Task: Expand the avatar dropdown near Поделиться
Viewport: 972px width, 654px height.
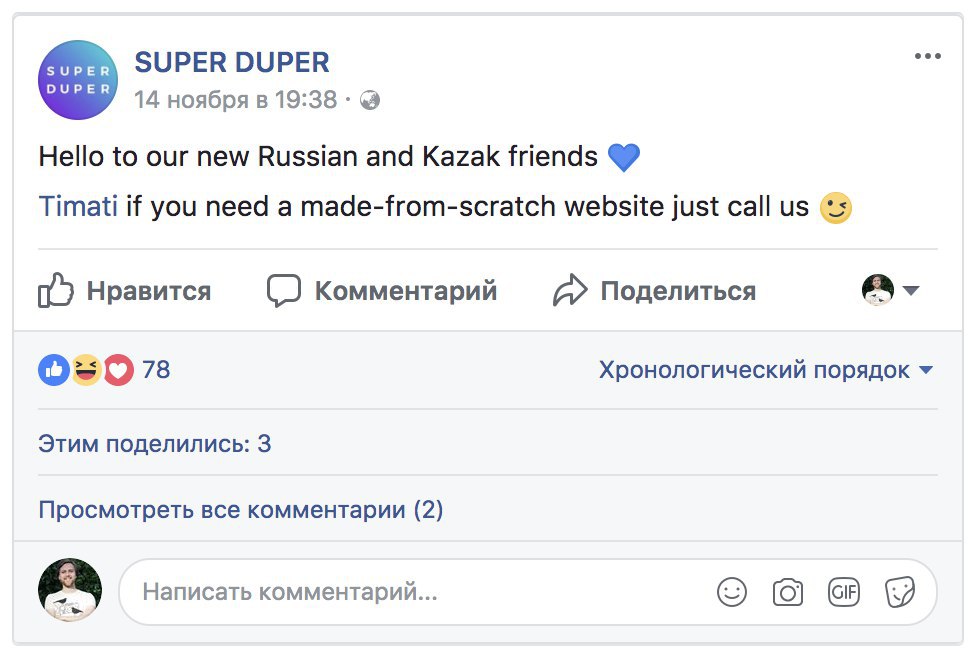Action: tap(911, 291)
